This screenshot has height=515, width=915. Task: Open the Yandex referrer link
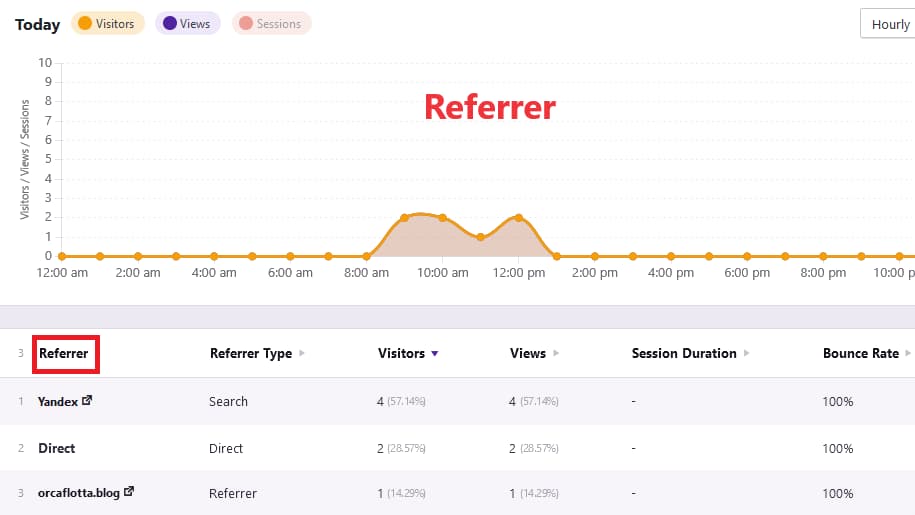58,401
